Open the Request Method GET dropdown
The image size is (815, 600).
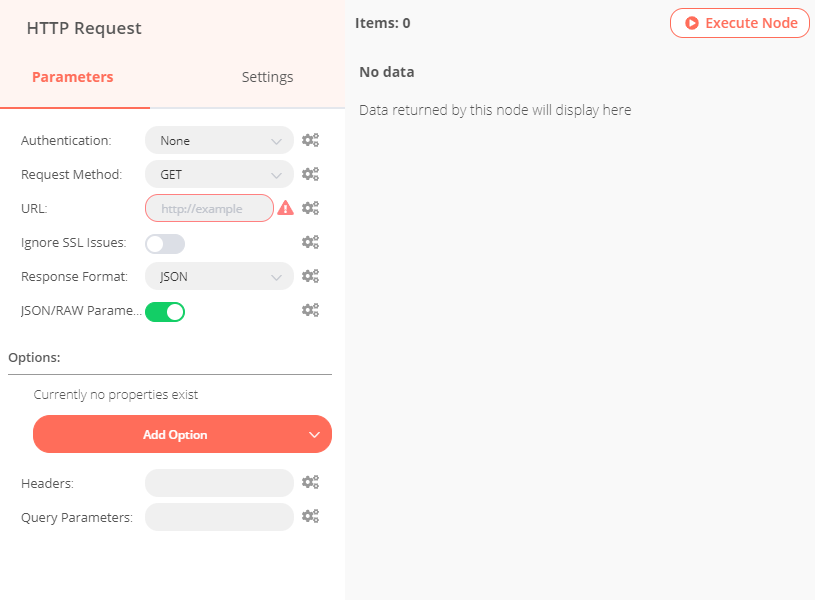(x=219, y=174)
